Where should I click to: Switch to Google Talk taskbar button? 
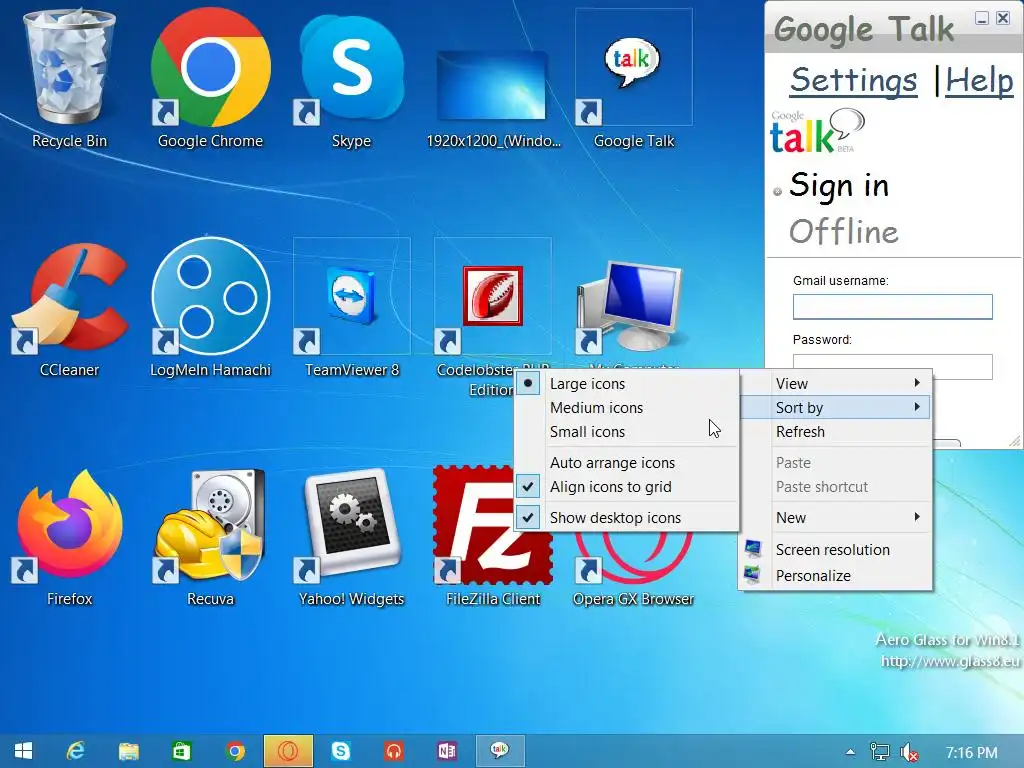tap(500, 751)
